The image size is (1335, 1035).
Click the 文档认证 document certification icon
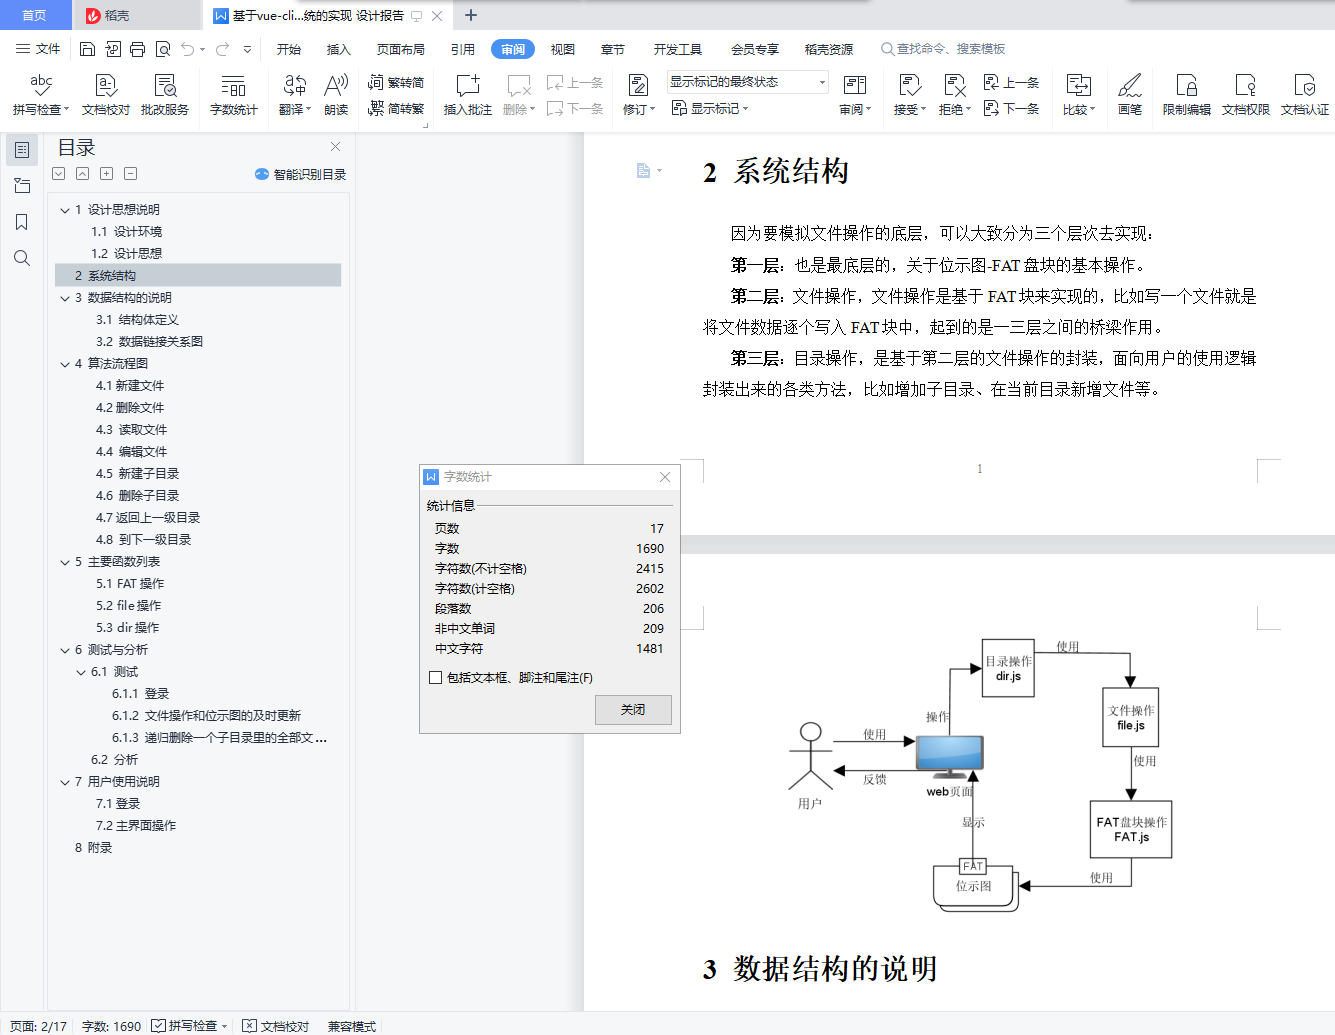tap(1305, 95)
